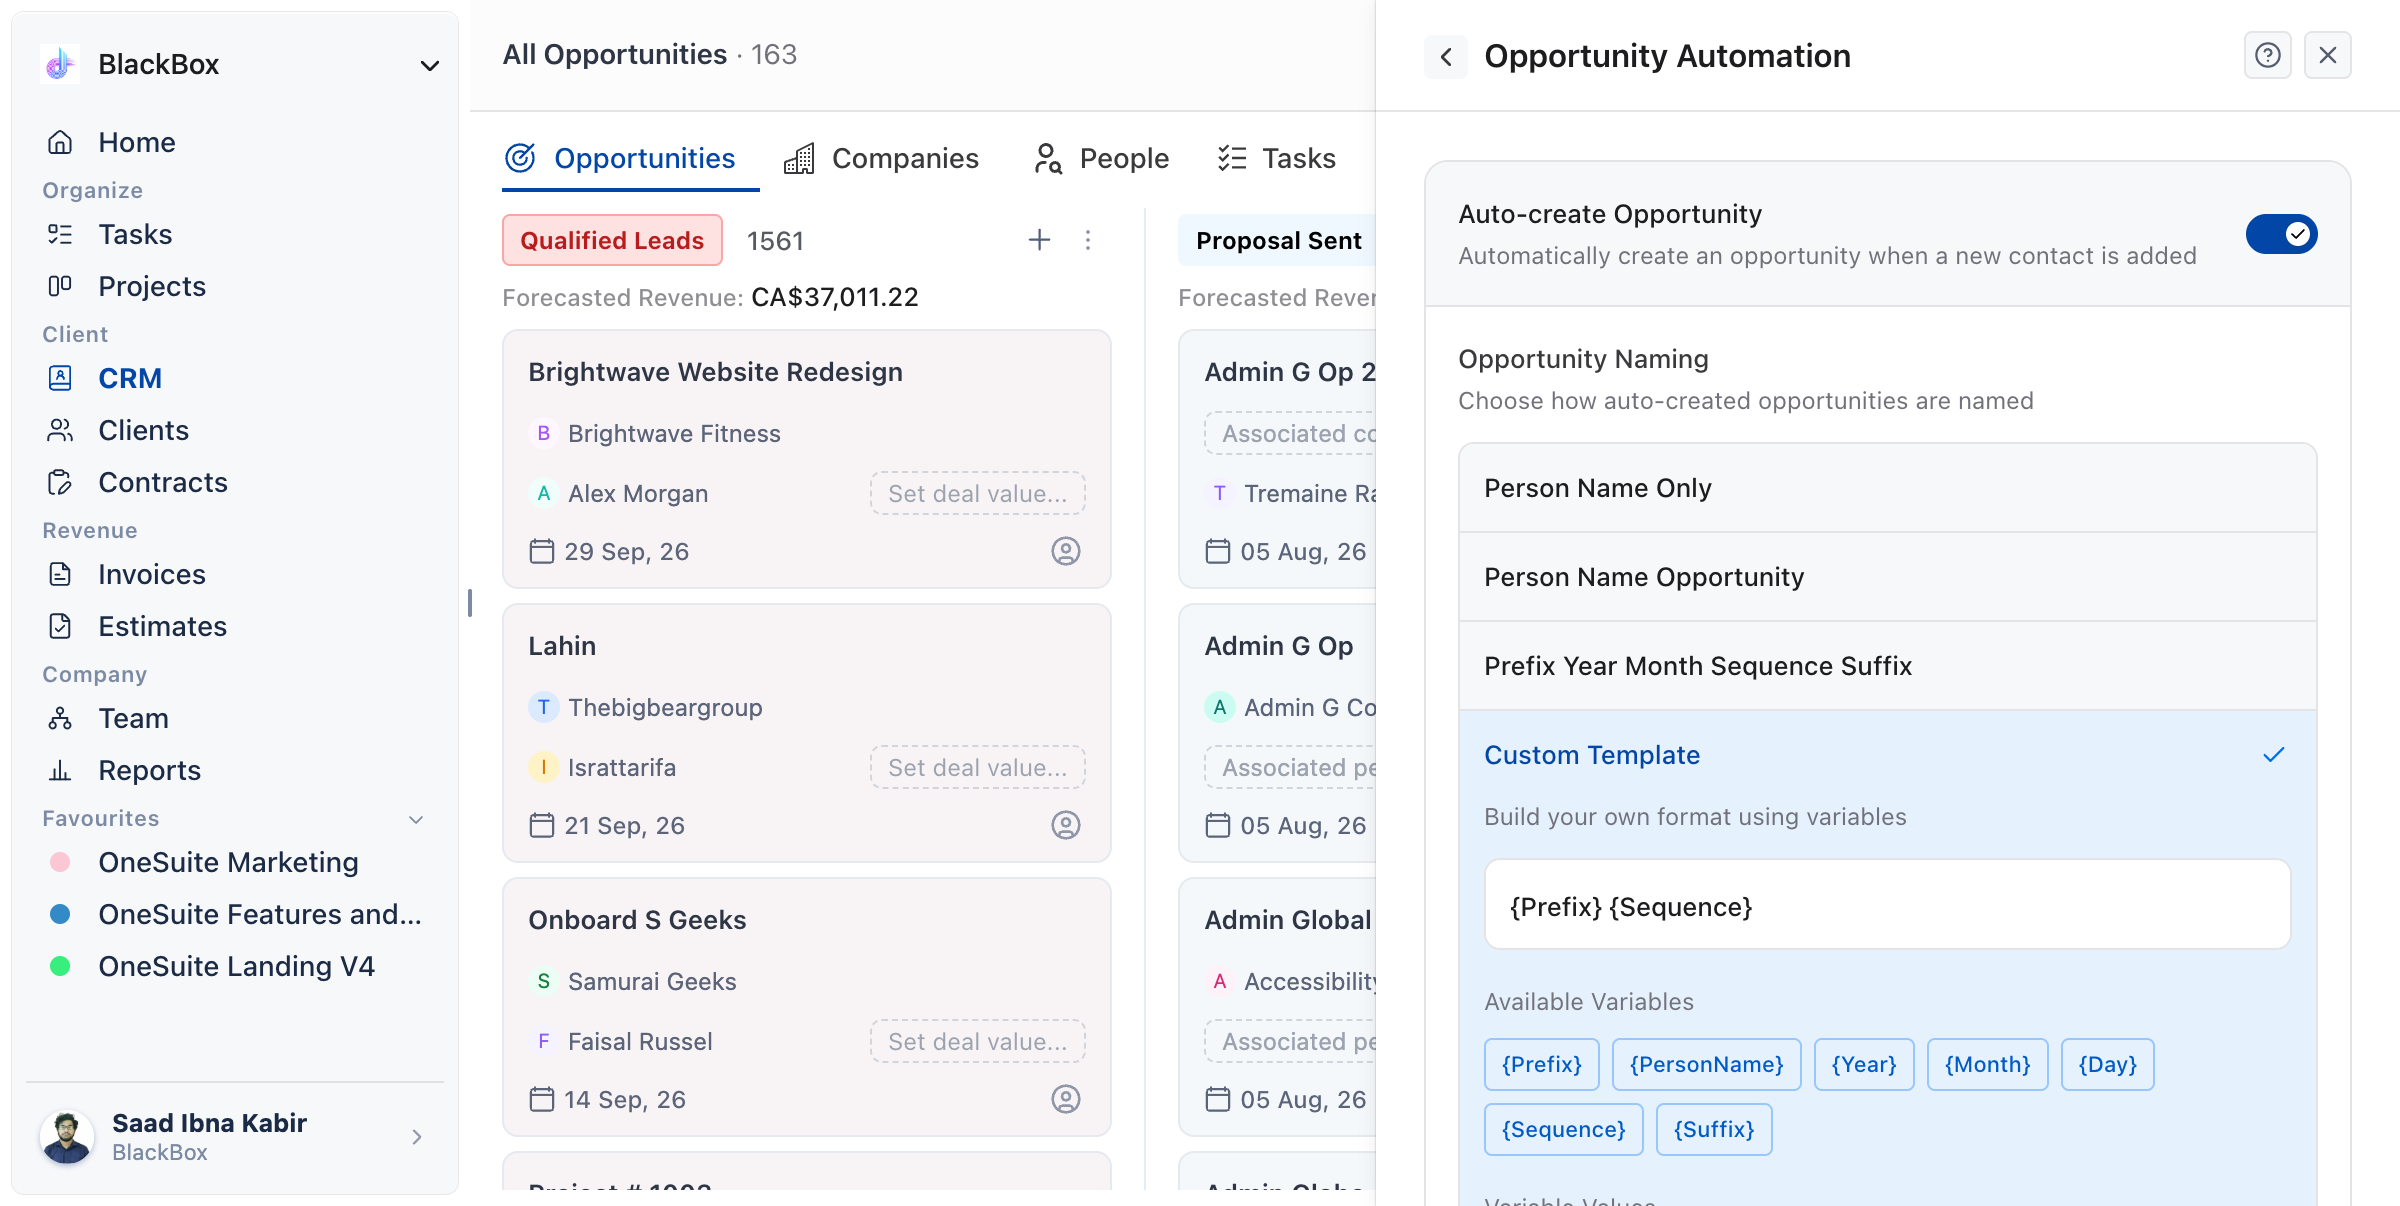This screenshot has width=2400, height=1206.
Task: Collapse the Favourites section
Action: [x=417, y=819]
